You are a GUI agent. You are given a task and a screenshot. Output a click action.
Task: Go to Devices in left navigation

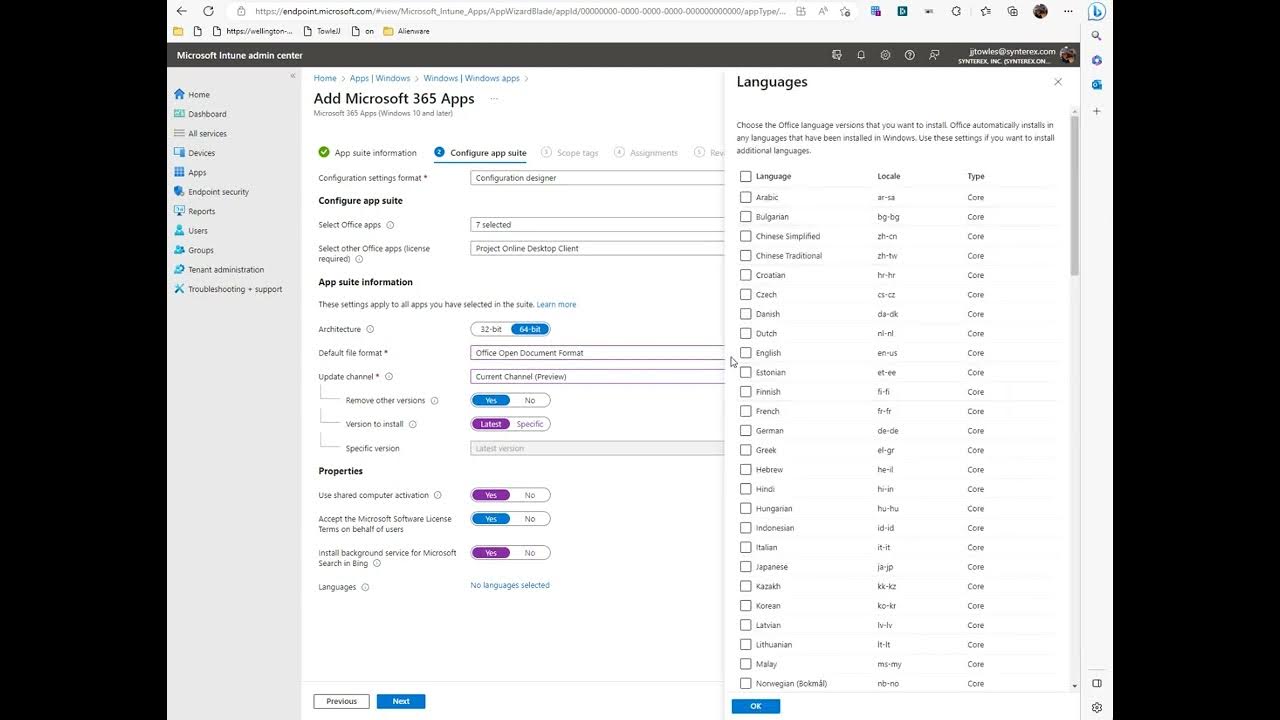tap(201, 153)
